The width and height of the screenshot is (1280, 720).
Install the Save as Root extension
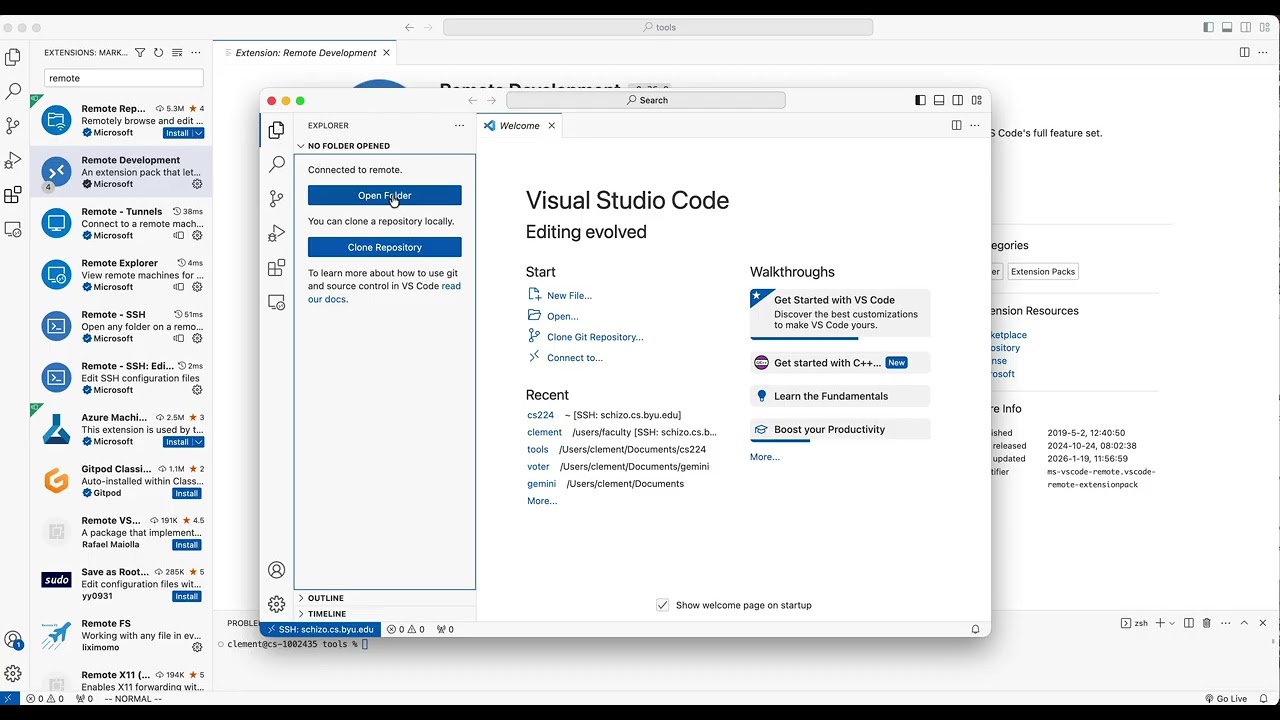coord(187,596)
